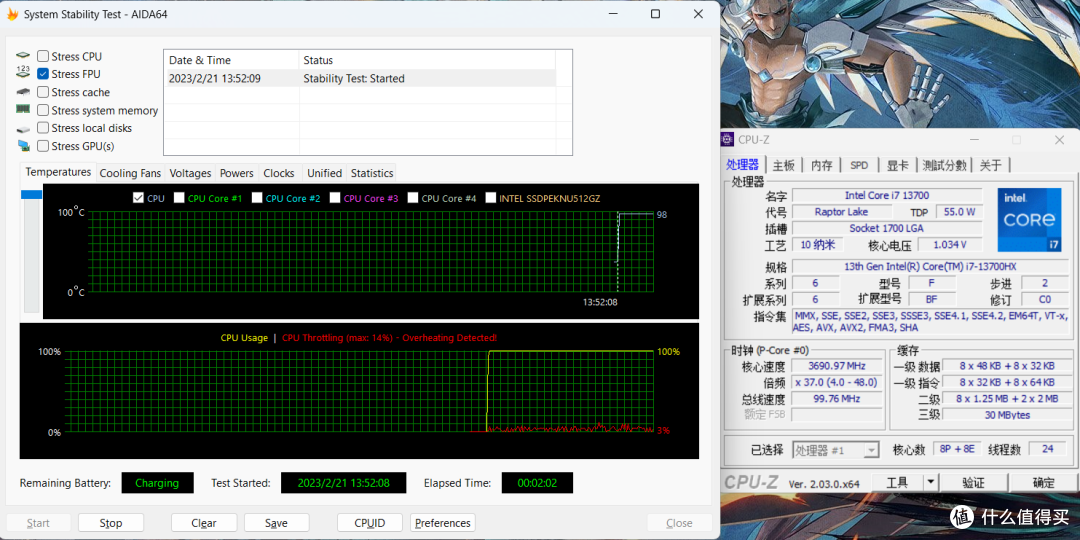Open the Cooling Fans tab
The image size is (1080, 540).
130,174
